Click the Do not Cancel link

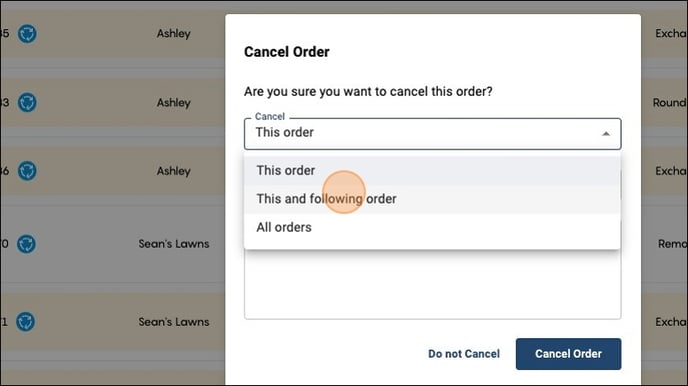click(464, 354)
